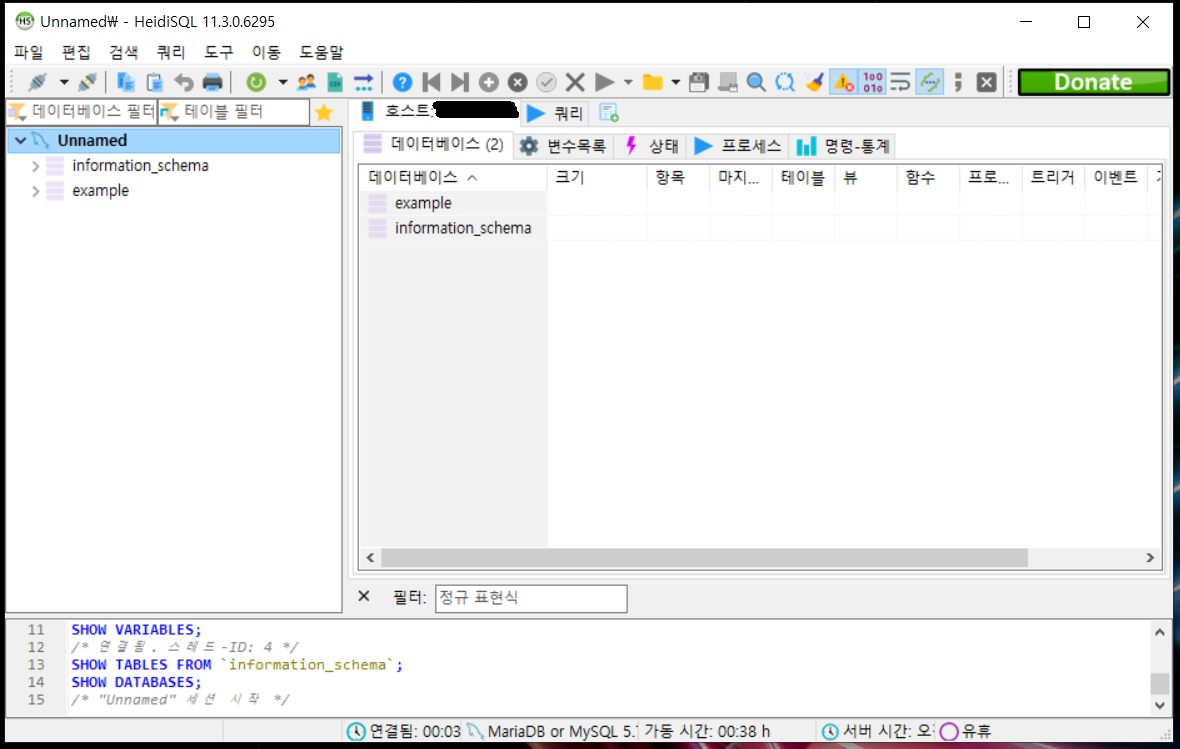Click the horizontal scrollbar right arrow
The image size is (1180, 749).
(1150, 558)
